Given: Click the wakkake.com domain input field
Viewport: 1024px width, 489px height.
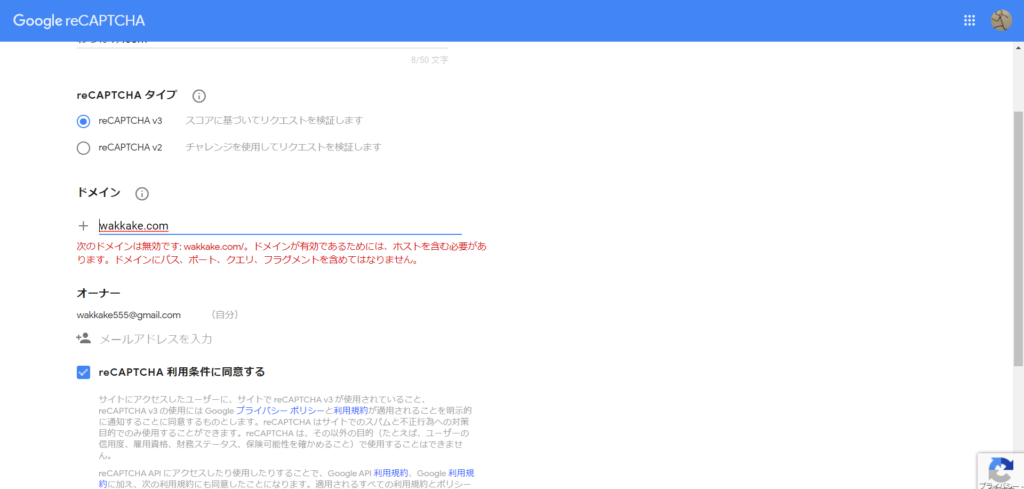Looking at the screenshot, I should [280, 226].
